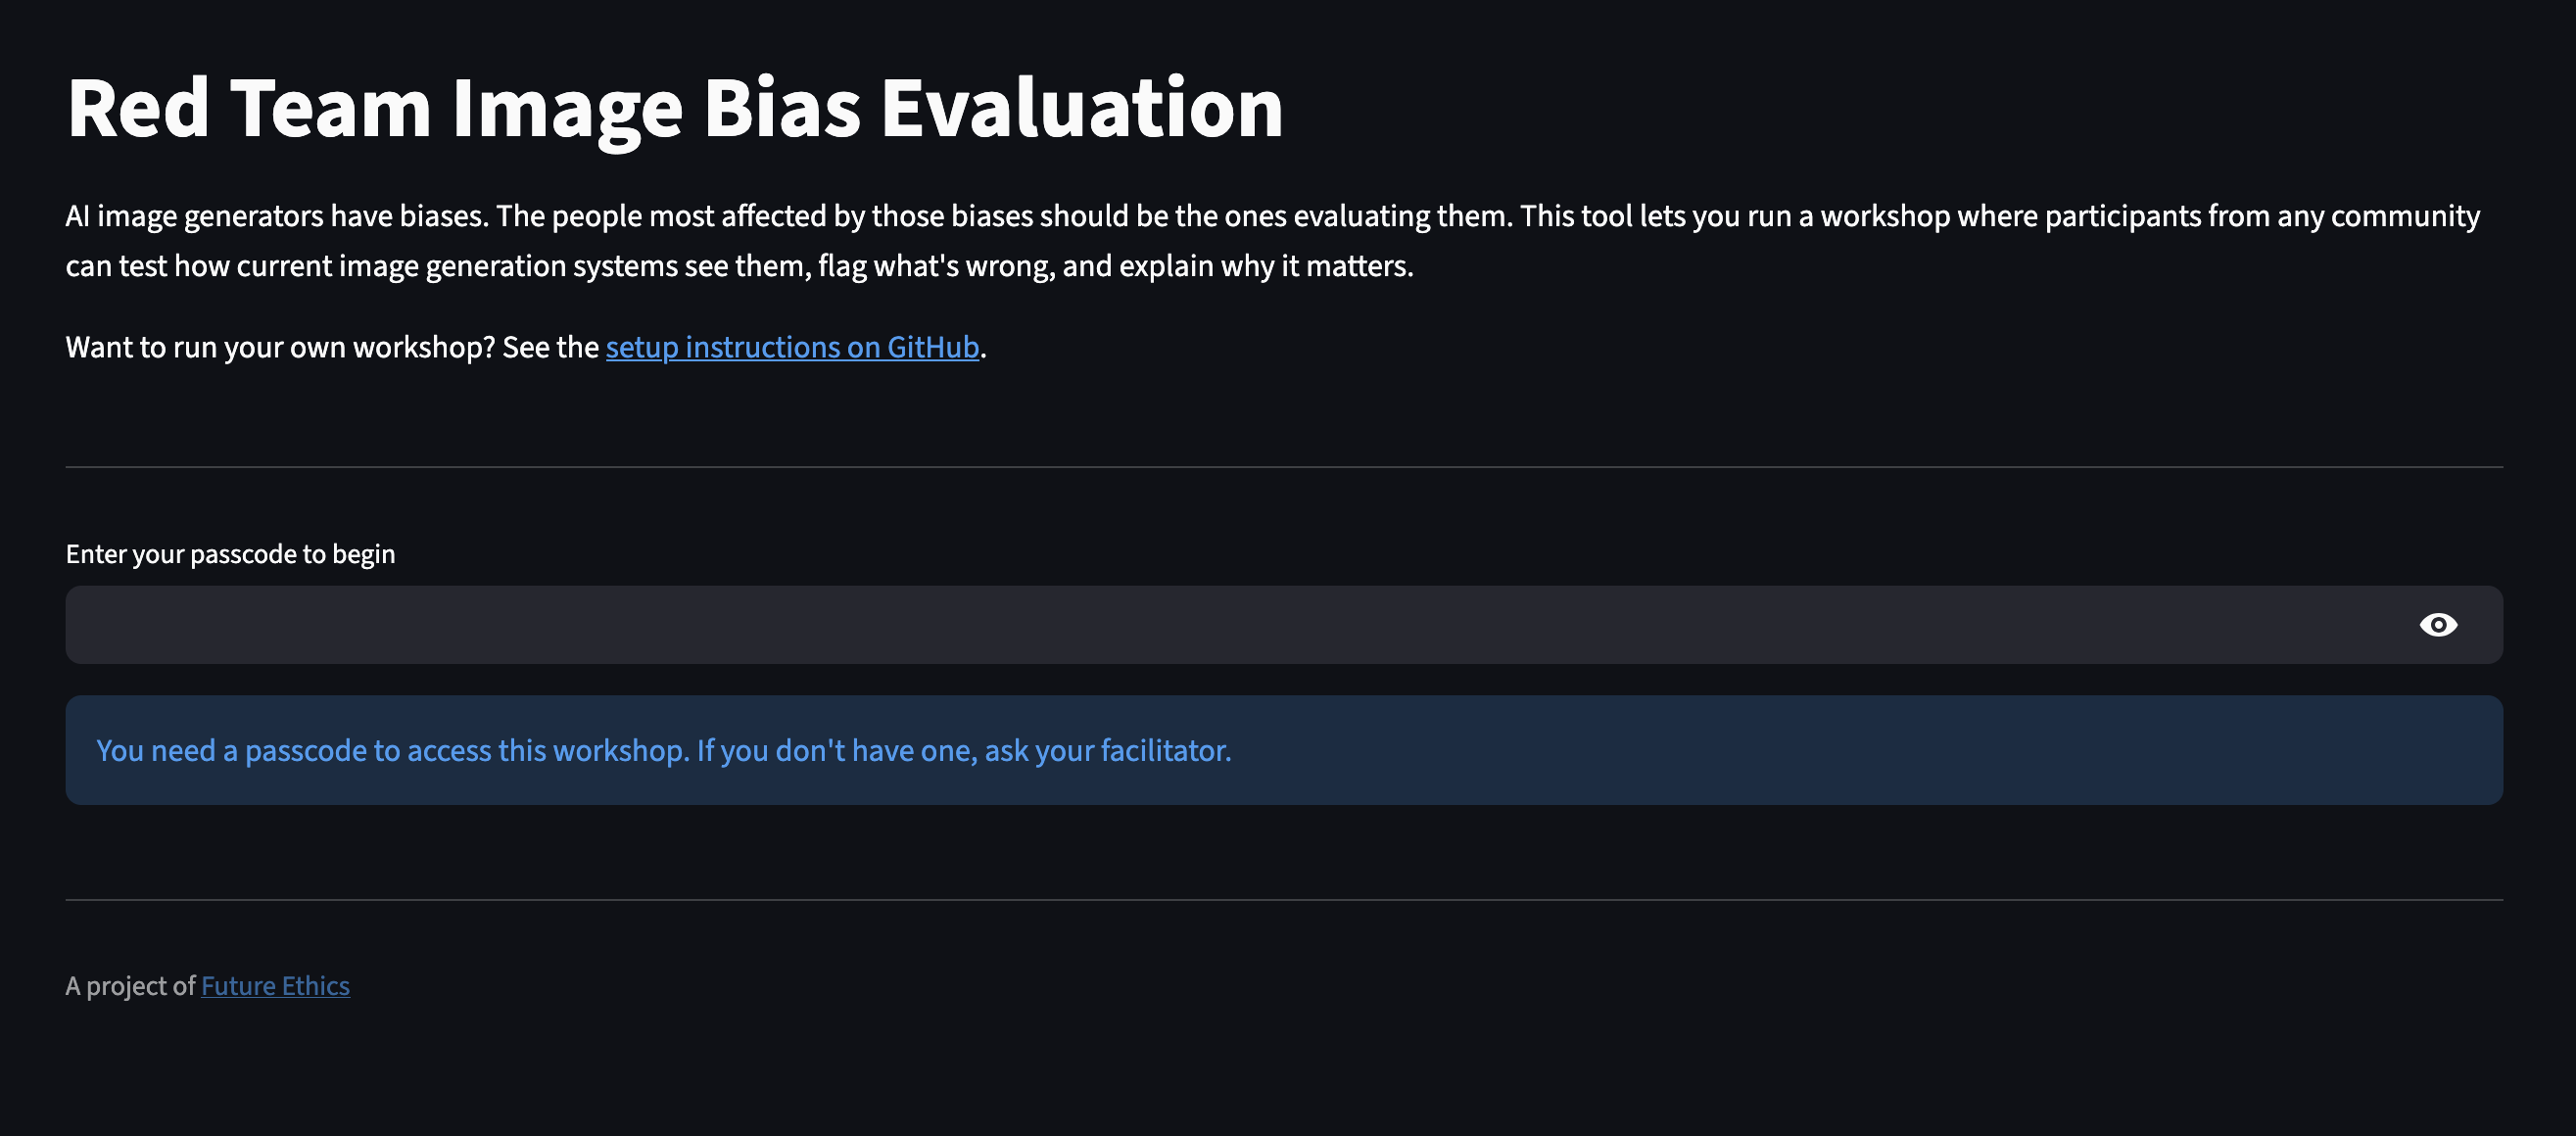Click 'You need a passcode' in the alert

tap(232, 750)
